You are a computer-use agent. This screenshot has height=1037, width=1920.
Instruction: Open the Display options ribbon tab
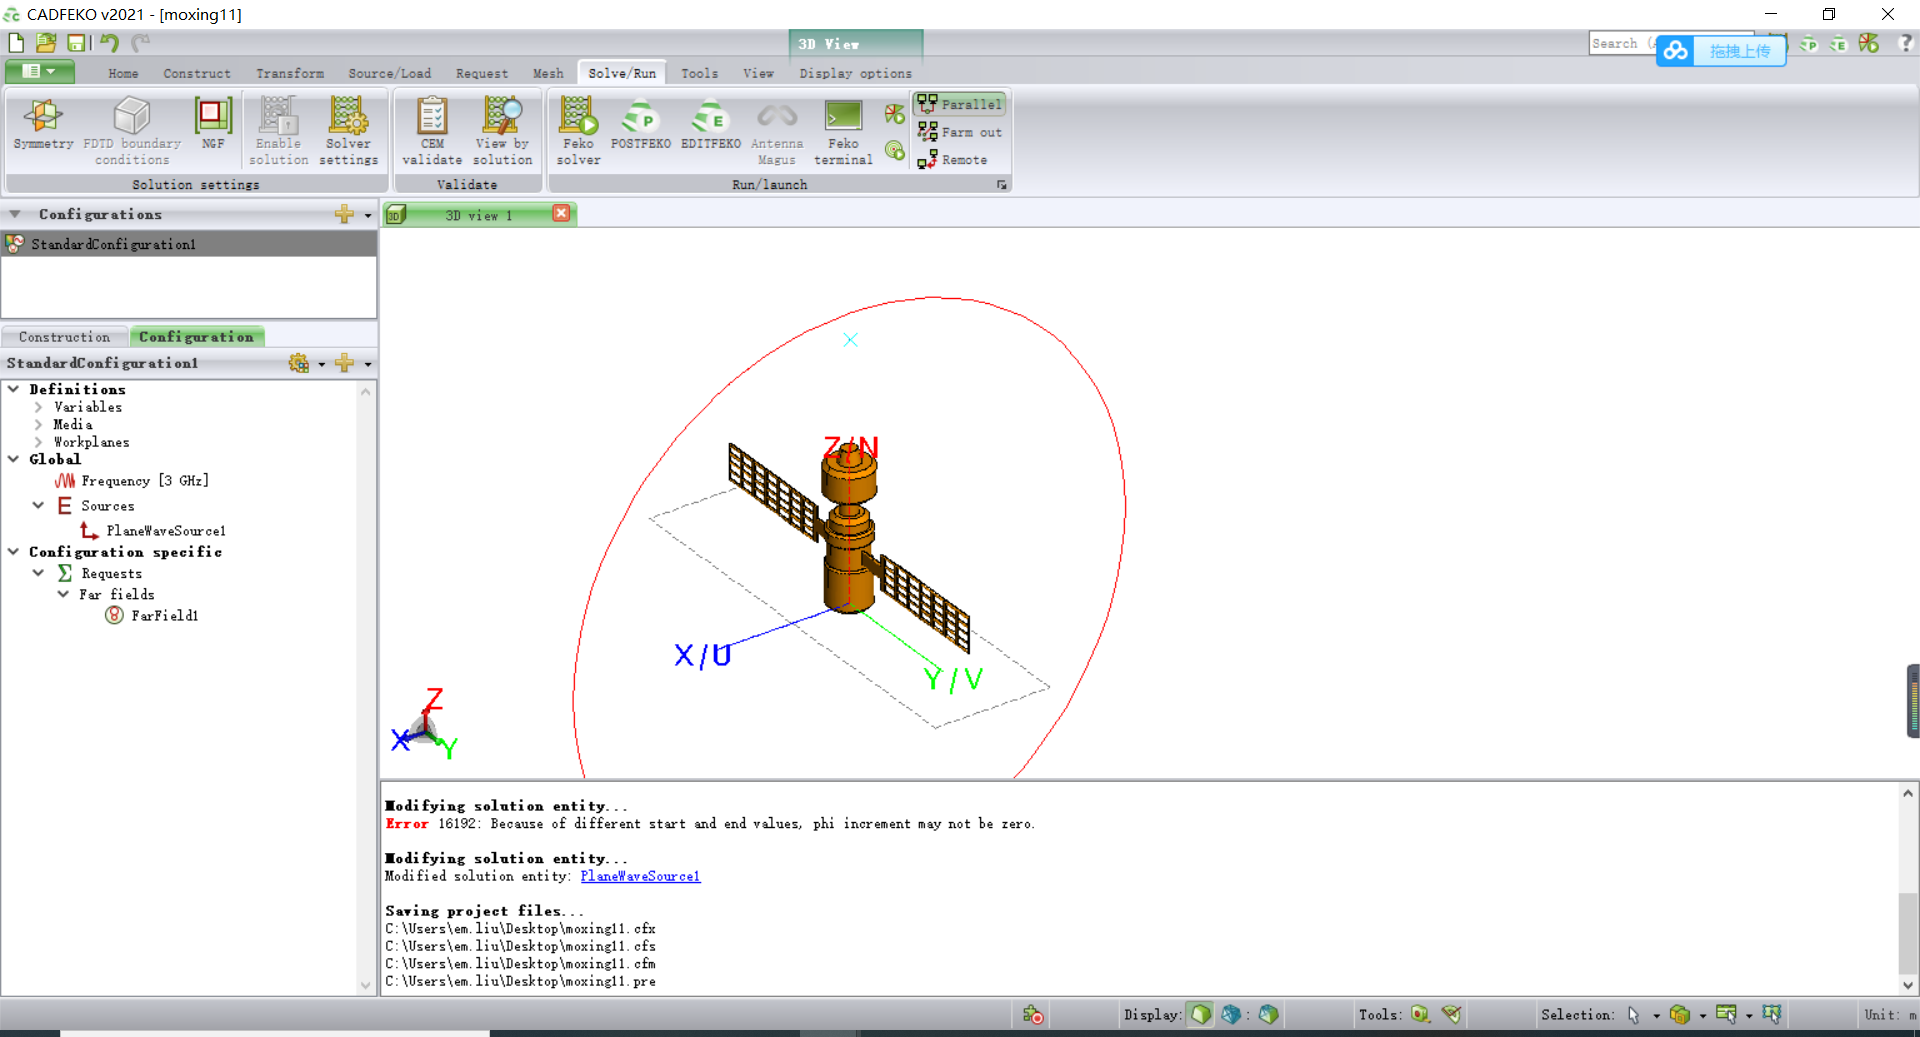coord(855,73)
